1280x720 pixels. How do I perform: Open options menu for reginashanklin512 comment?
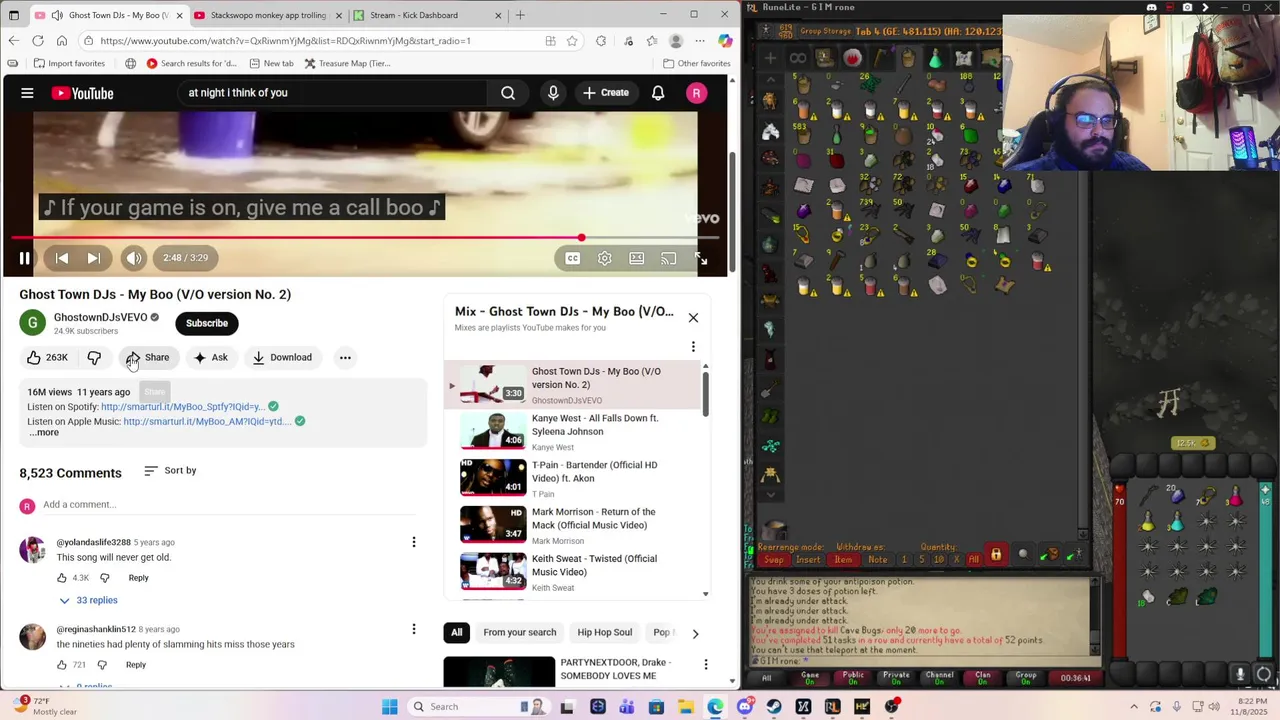pyautogui.click(x=414, y=629)
